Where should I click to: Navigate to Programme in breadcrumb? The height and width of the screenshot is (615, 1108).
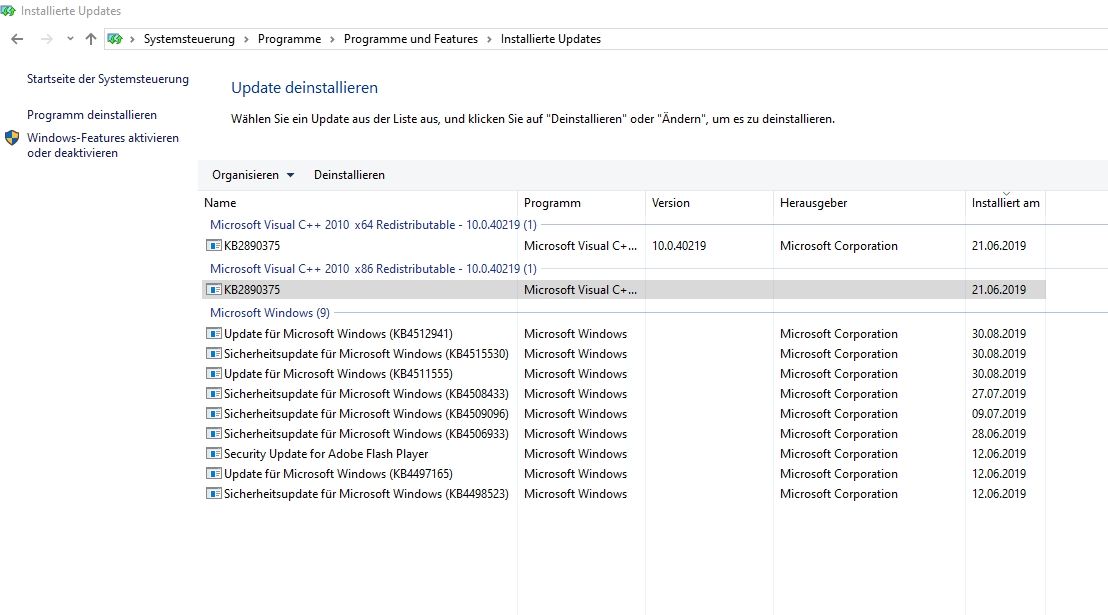point(289,39)
